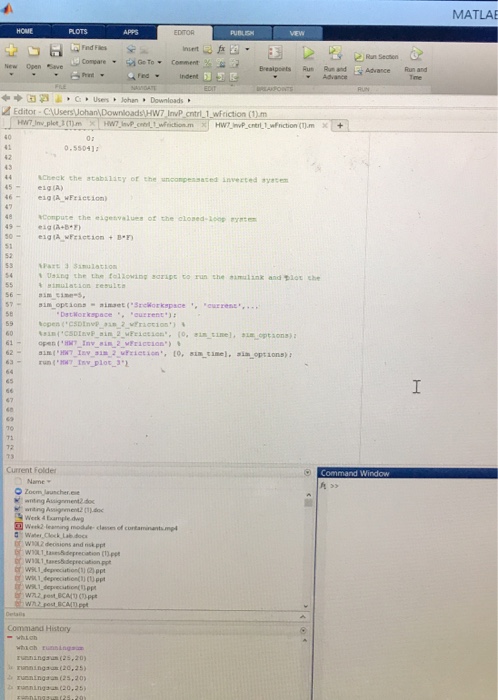
Task: Toggle breakpoint on line 63 run command
Action: point(19,362)
